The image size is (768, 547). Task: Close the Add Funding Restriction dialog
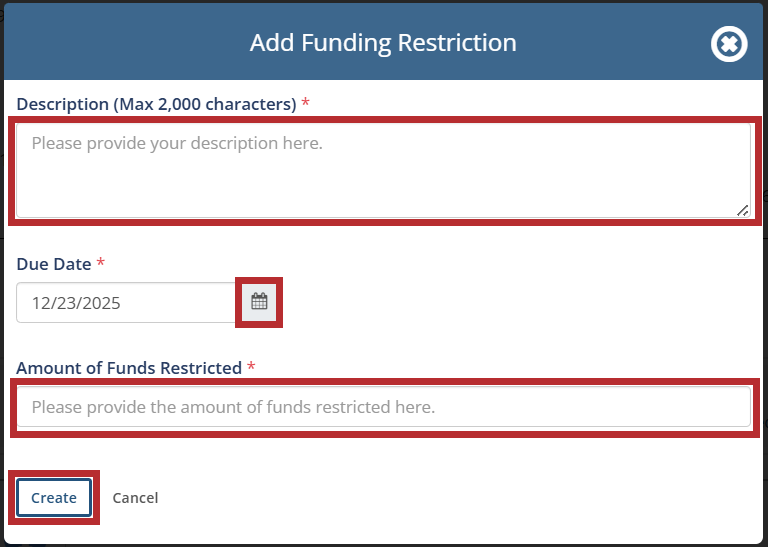click(729, 44)
